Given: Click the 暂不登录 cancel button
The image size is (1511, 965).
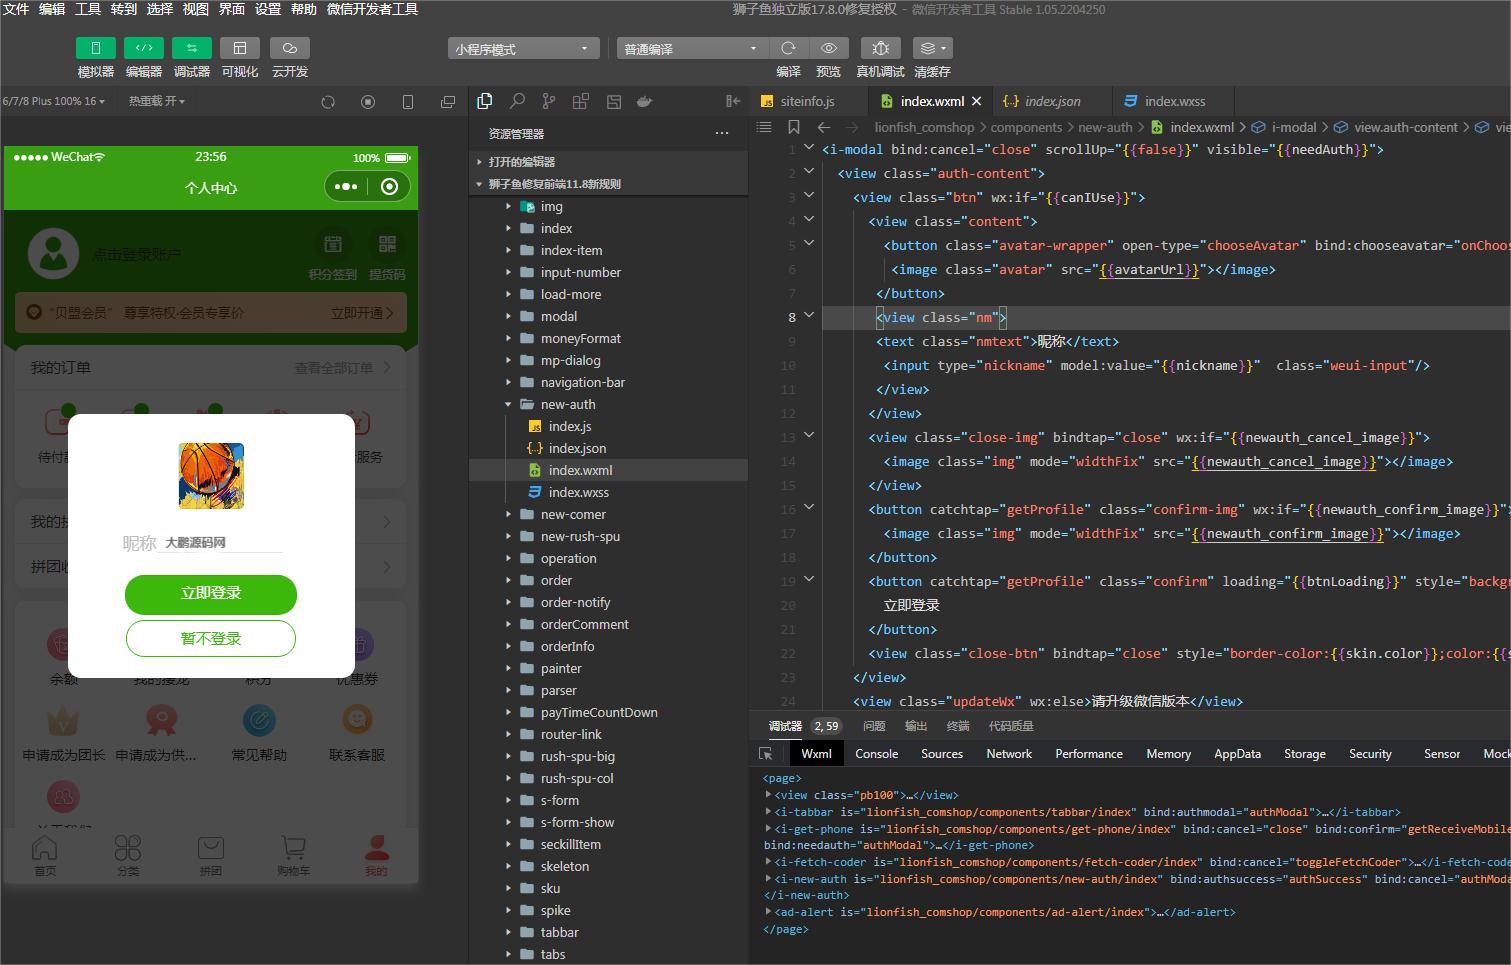Looking at the screenshot, I should click(211, 638).
